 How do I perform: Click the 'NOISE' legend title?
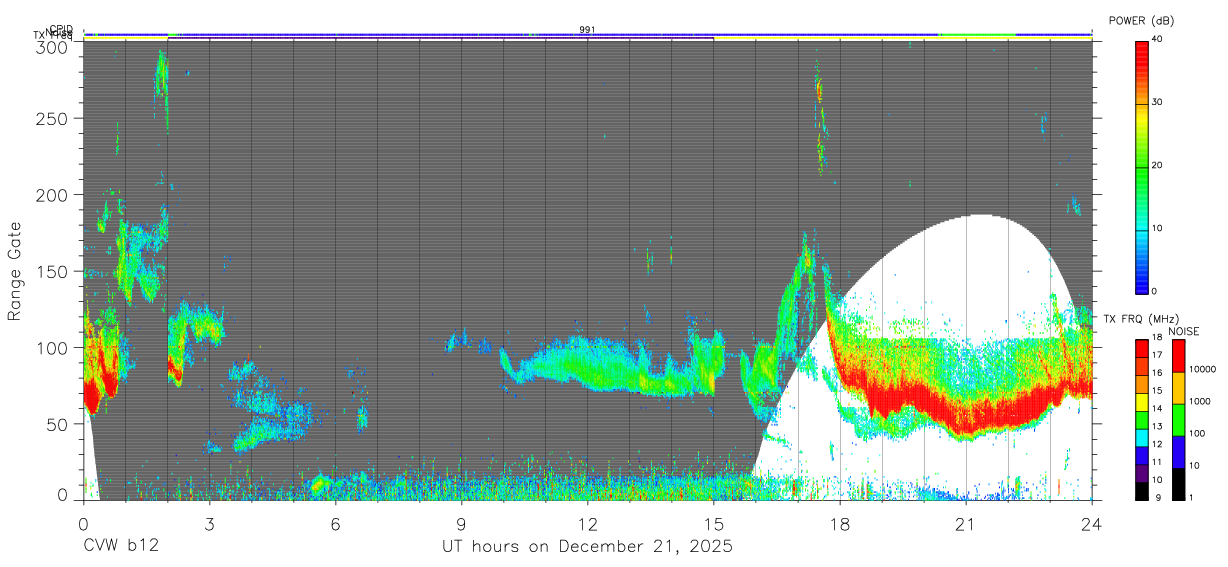click(1185, 331)
